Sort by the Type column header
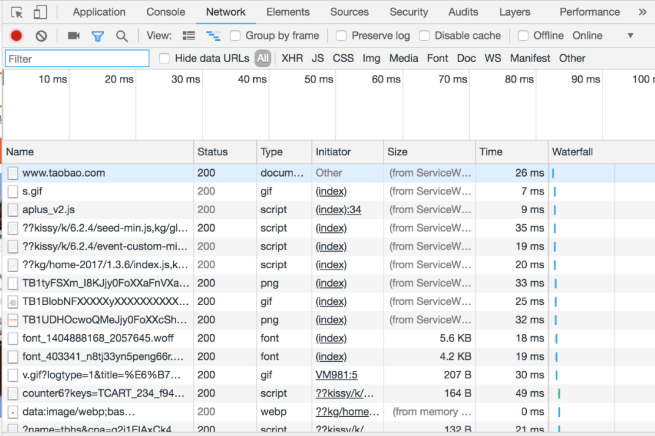This screenshot has width=655, height=436. pos(284,152)
